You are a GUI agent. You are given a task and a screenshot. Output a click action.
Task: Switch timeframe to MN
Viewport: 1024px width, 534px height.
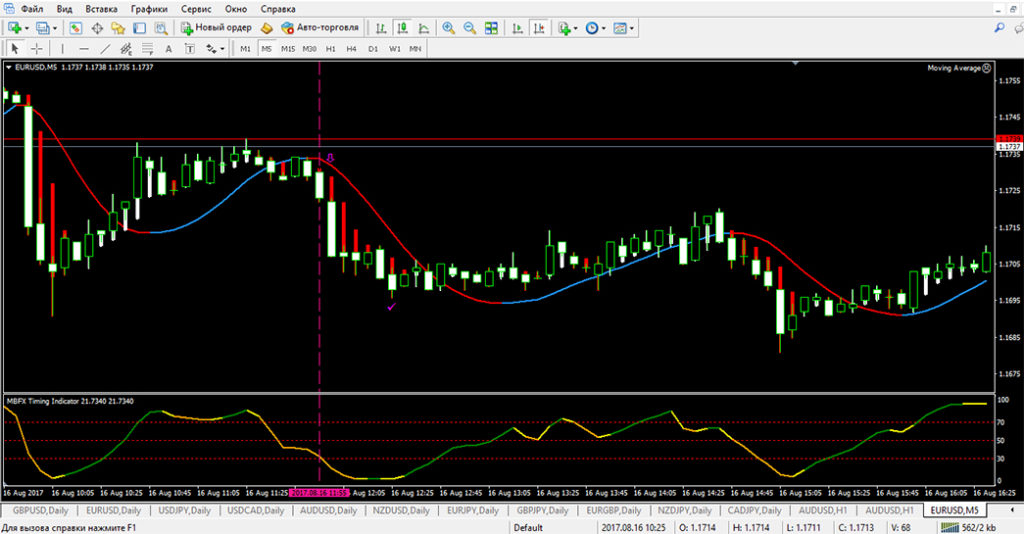[415, 49]
